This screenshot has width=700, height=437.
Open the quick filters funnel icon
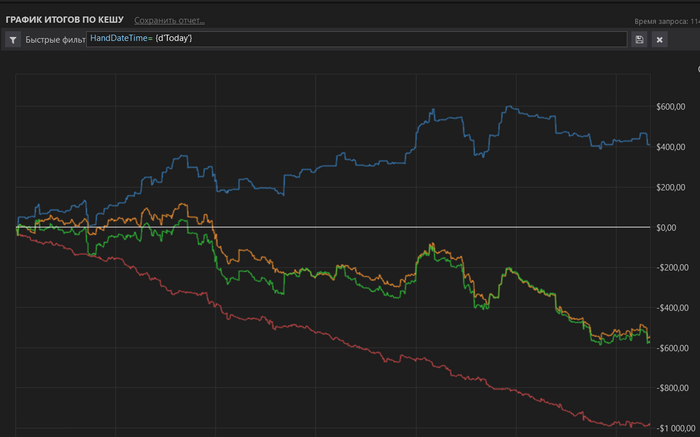[13, 40]
